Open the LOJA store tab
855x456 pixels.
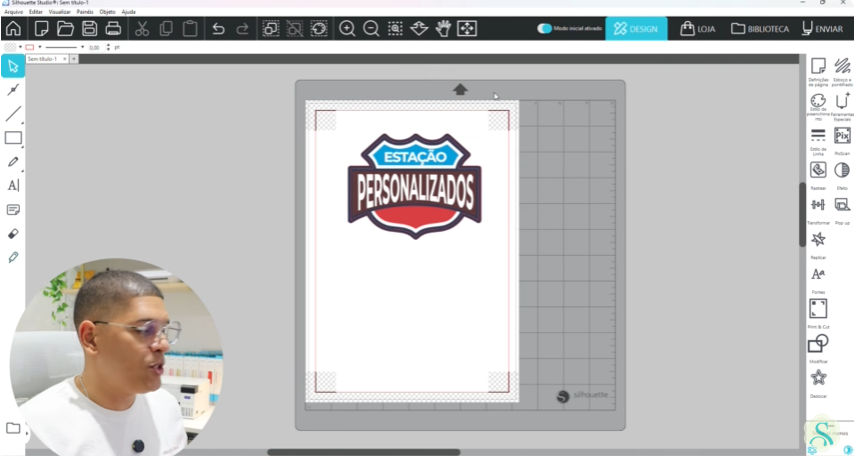click(697, 28)
